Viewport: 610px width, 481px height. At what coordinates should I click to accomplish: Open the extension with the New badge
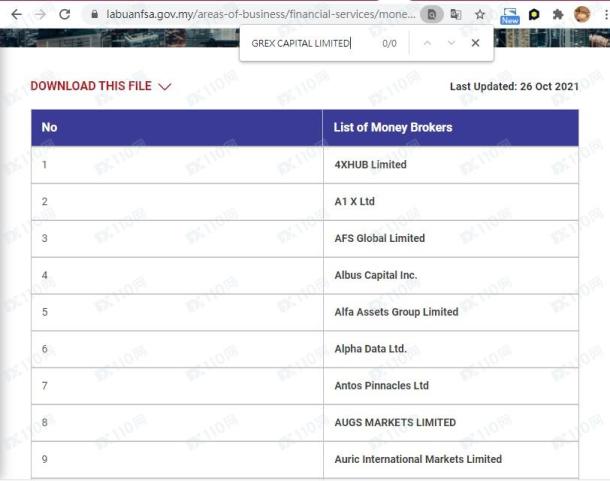coord(510,16)
